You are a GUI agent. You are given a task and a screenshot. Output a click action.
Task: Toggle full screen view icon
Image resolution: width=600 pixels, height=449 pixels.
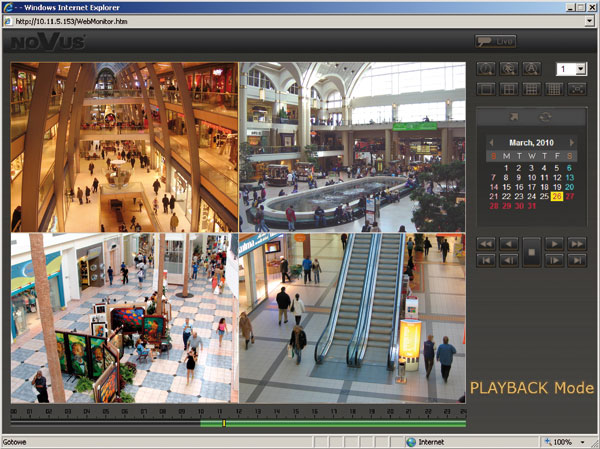[x=577, y=89]
